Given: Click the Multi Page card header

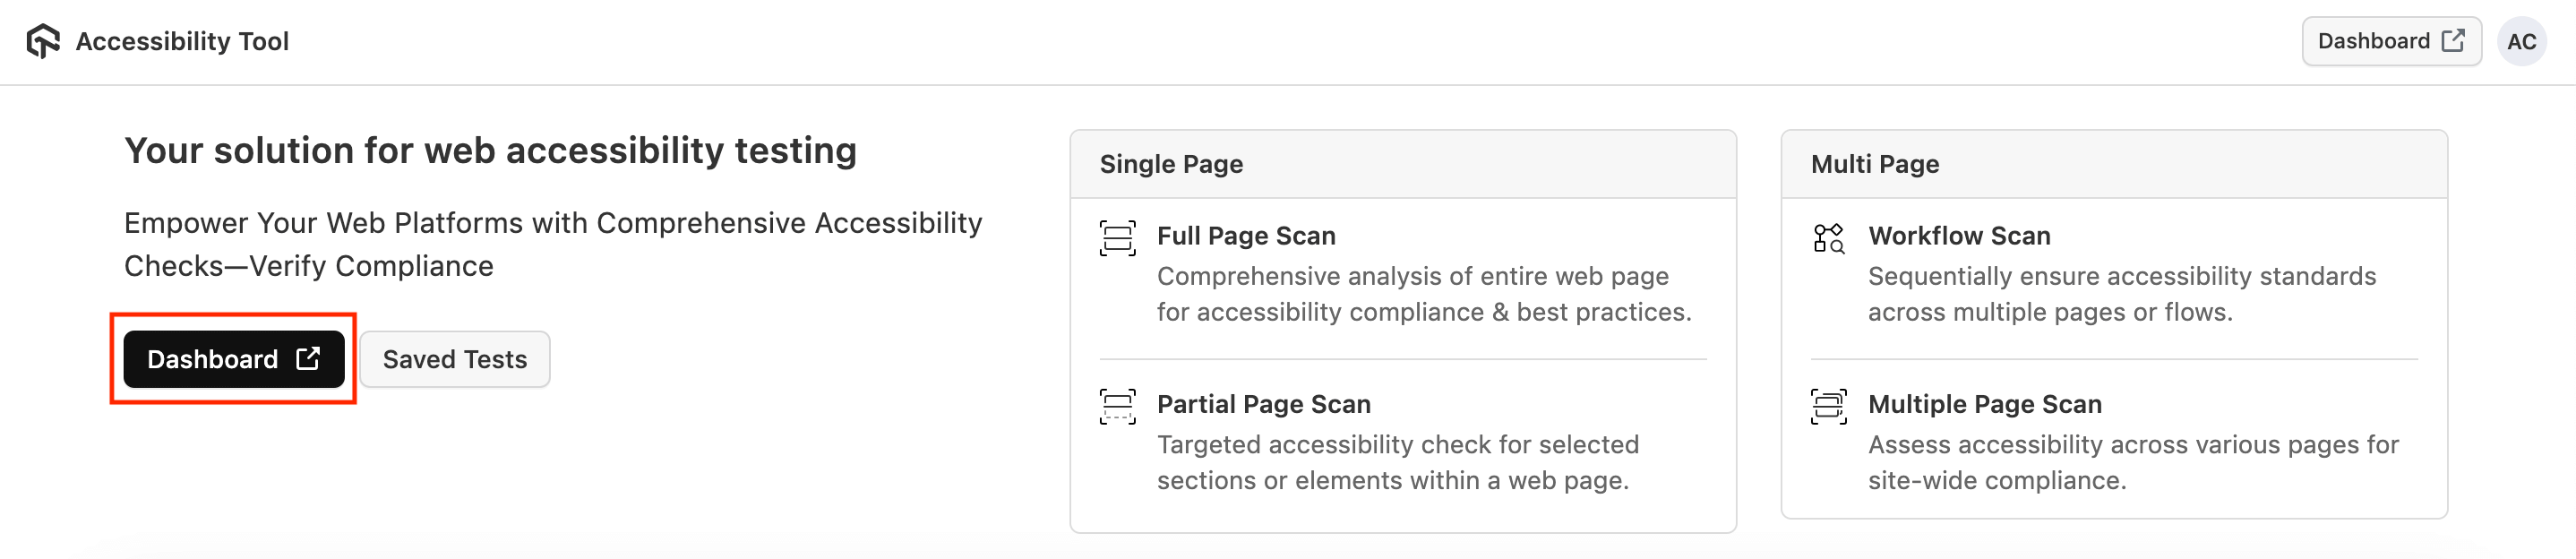Looking at the screenshot, I should [1874, 164].
